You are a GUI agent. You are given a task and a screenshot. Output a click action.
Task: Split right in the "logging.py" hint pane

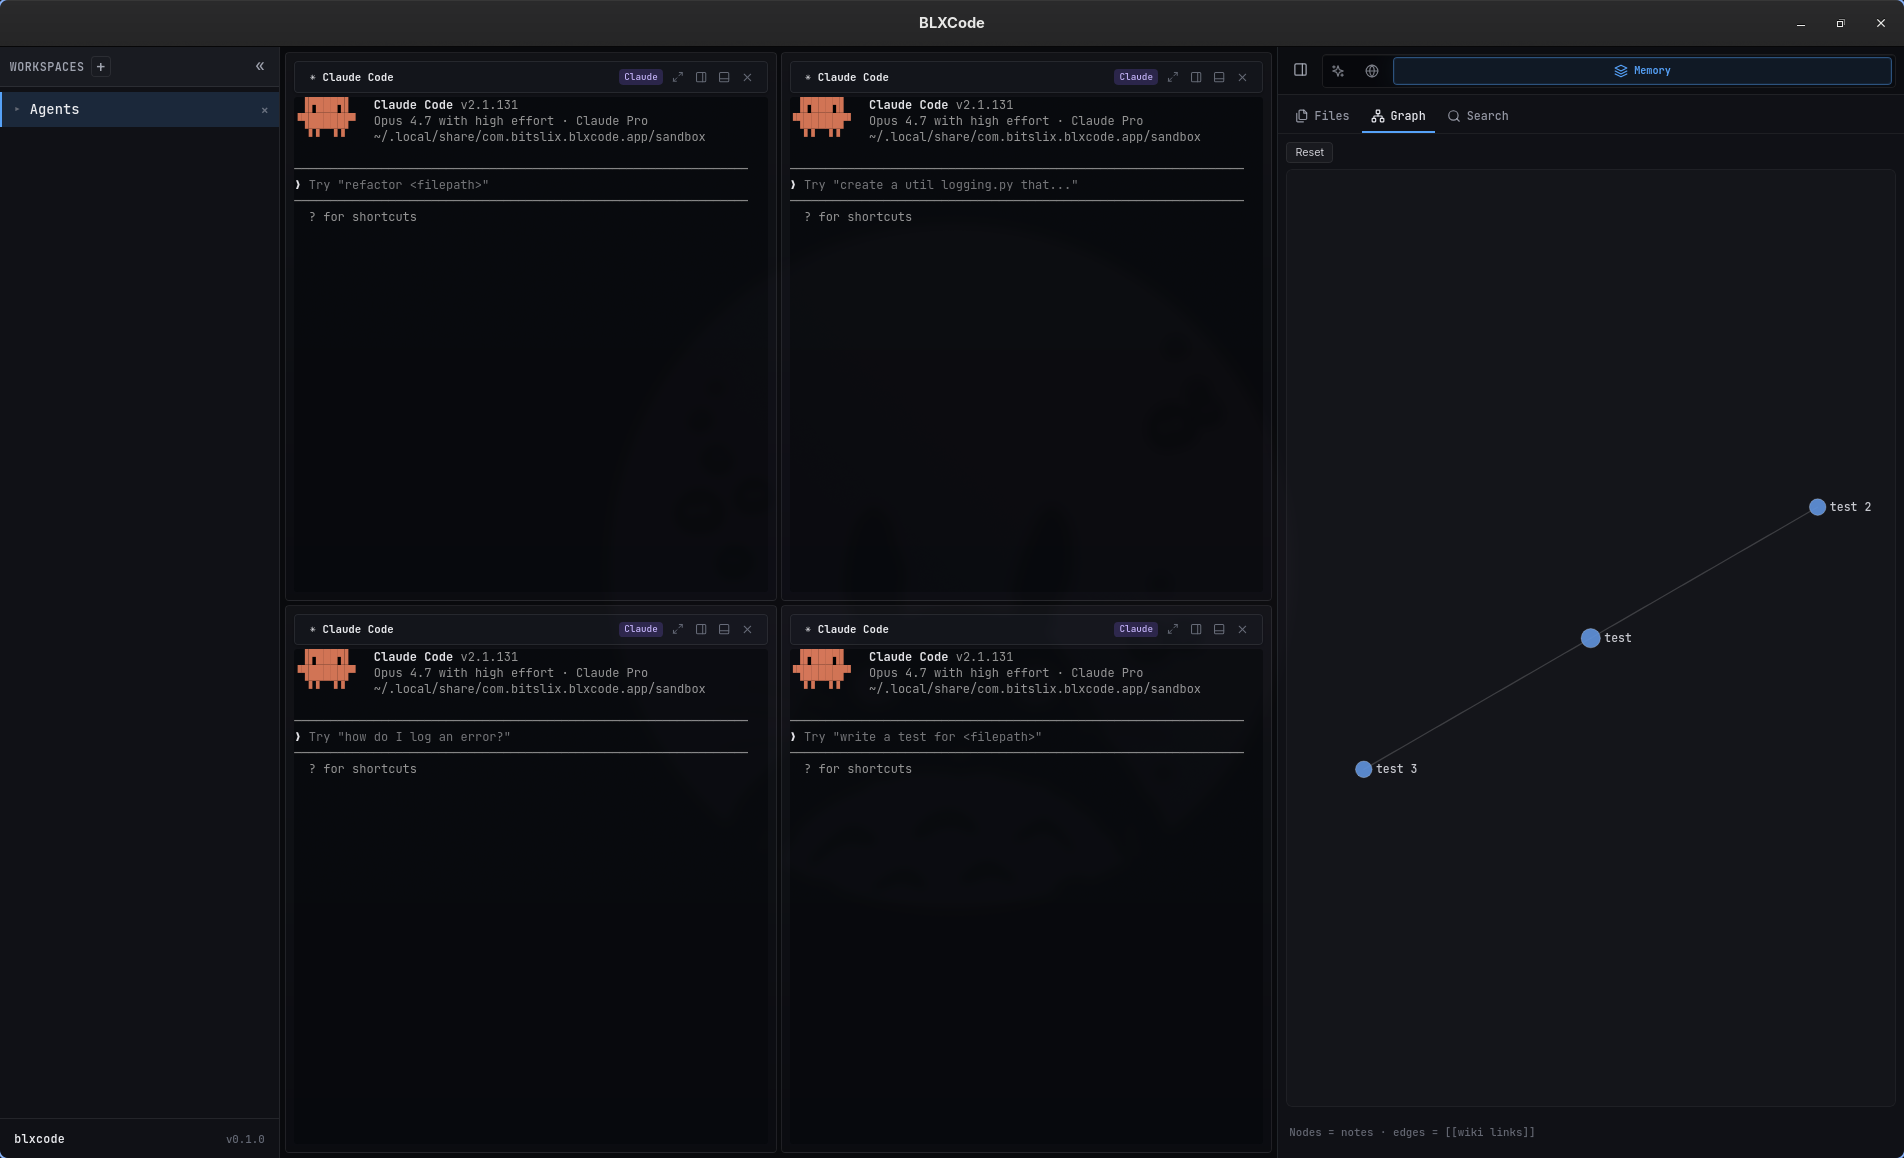(1196, 77)
